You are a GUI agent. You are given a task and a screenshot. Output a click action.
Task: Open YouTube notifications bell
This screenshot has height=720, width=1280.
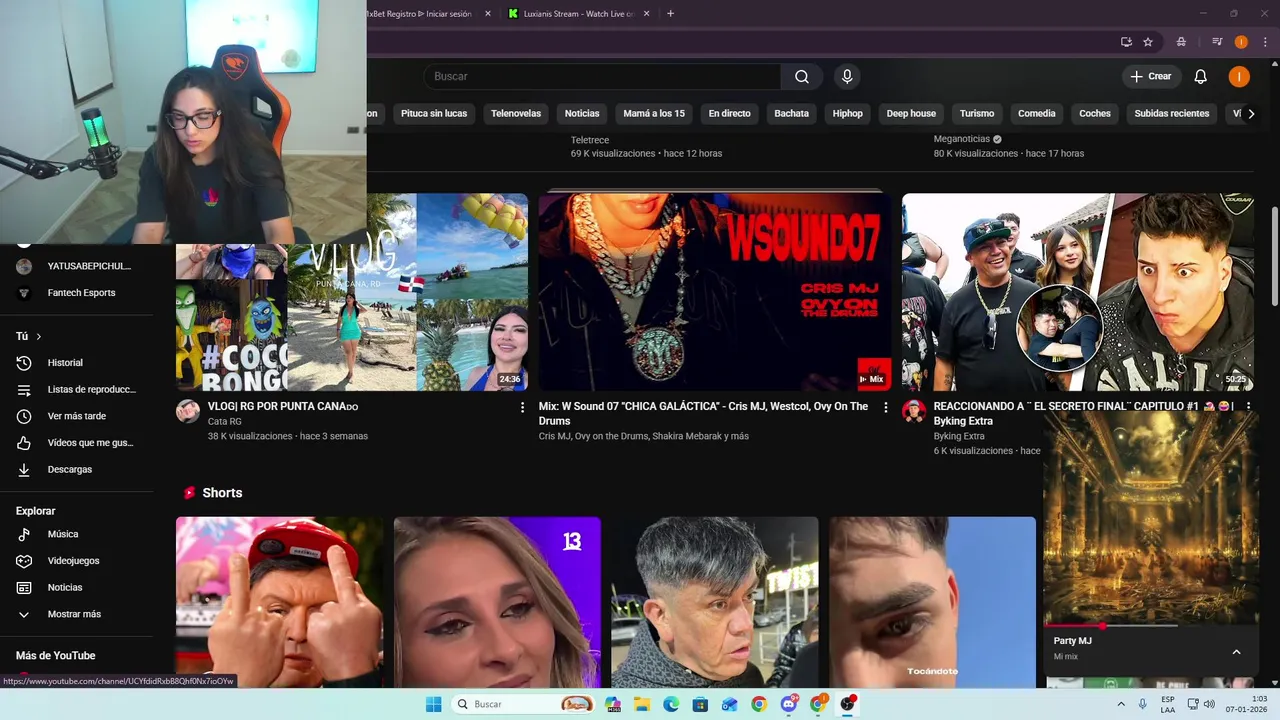coord(1200,77)
